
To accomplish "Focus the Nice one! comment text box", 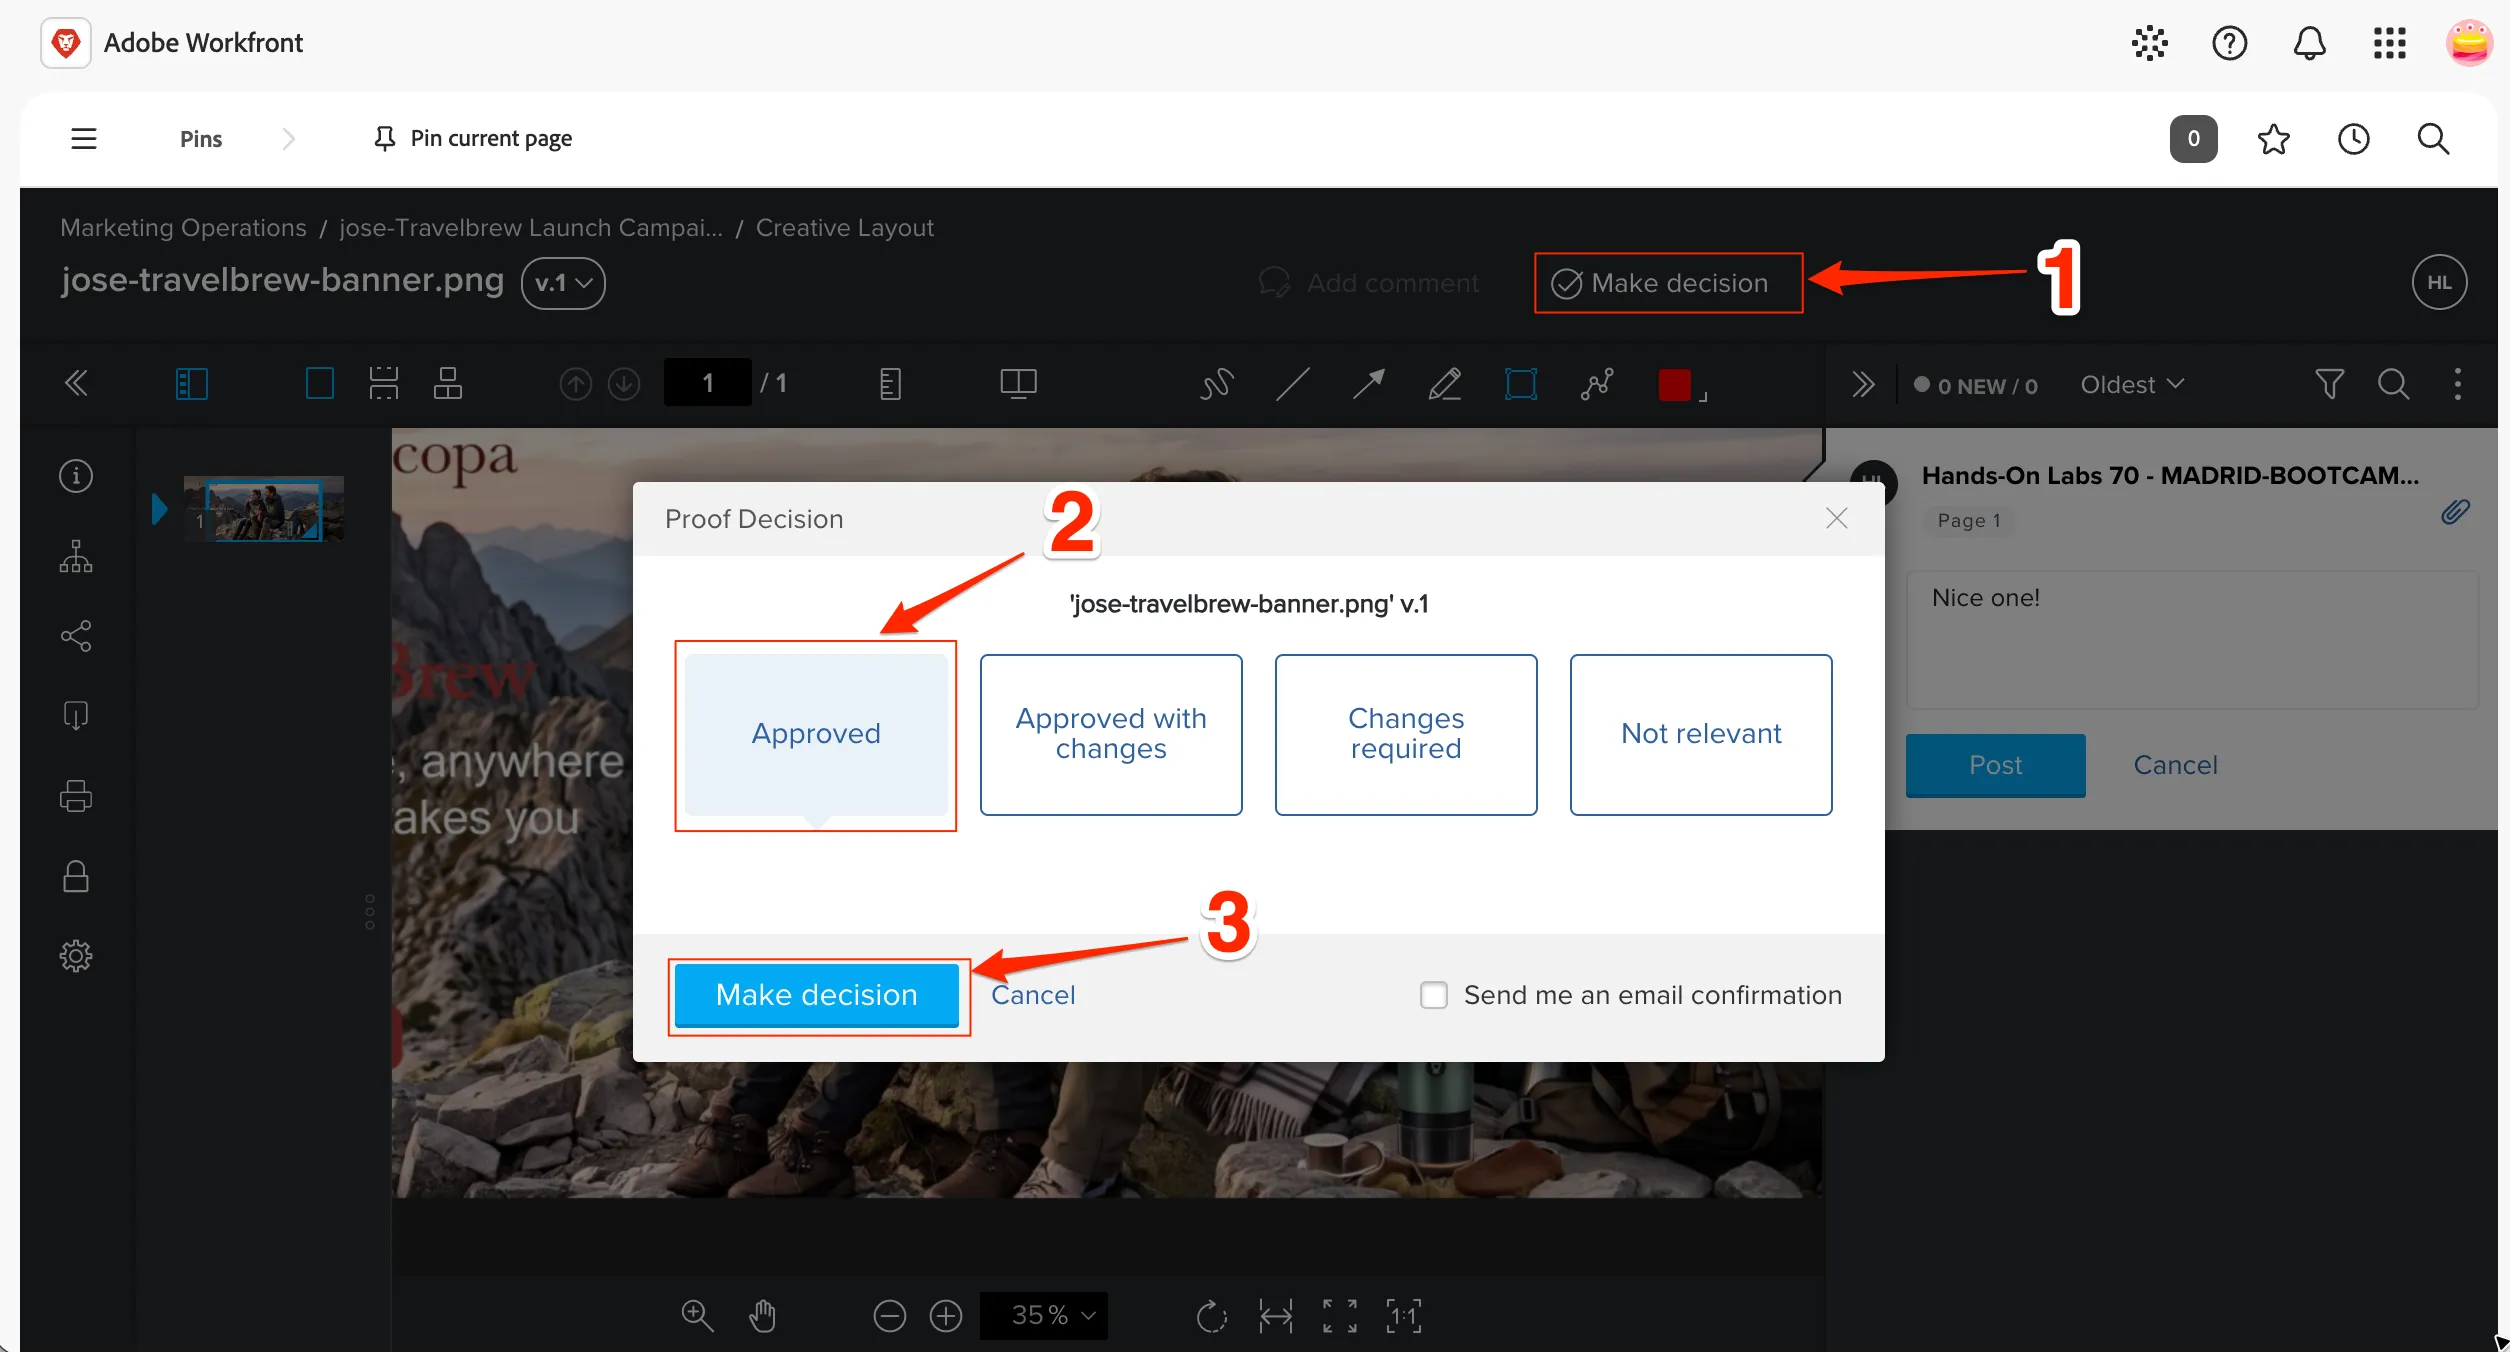I will (x=2191, y=640).
